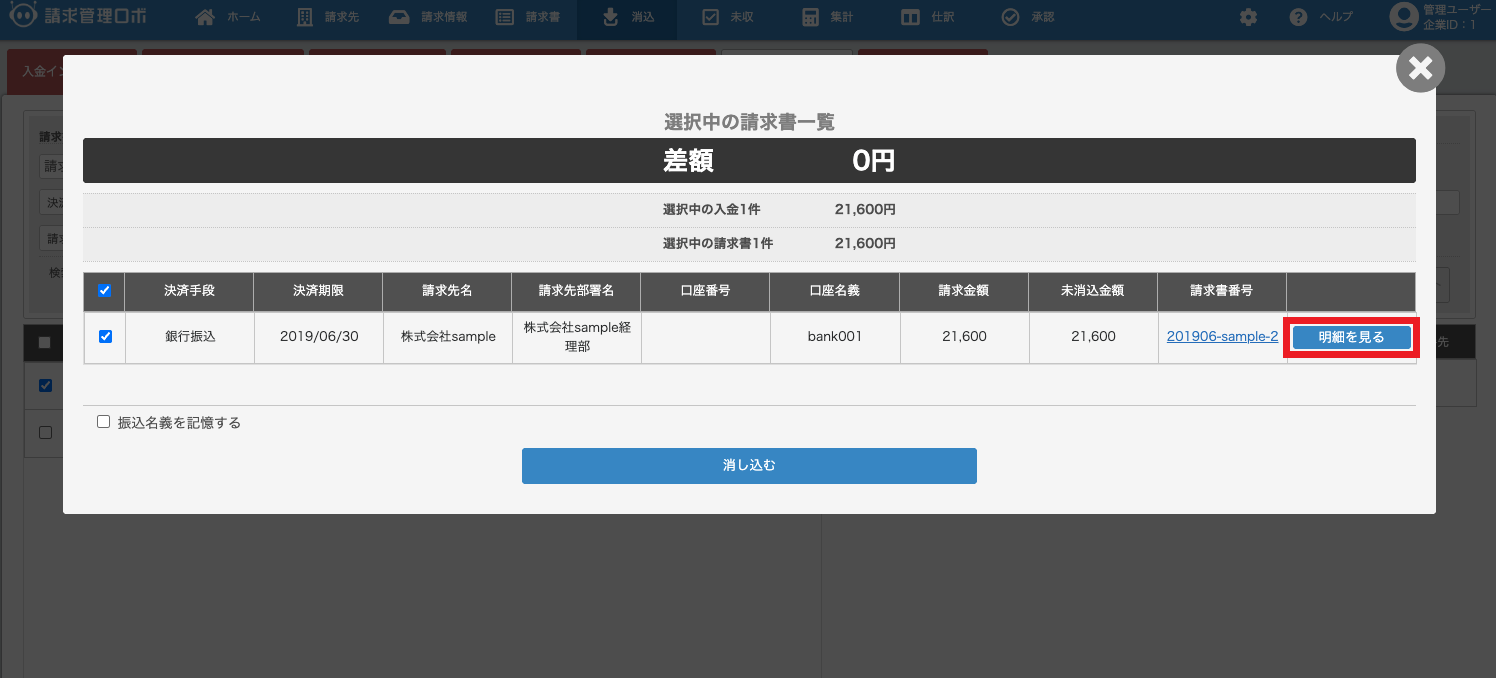Image resolution: width=1496 pixels, height=678 pixels.
Task: Select the 請求情報 inbox icon
Action: click(399, 17)
